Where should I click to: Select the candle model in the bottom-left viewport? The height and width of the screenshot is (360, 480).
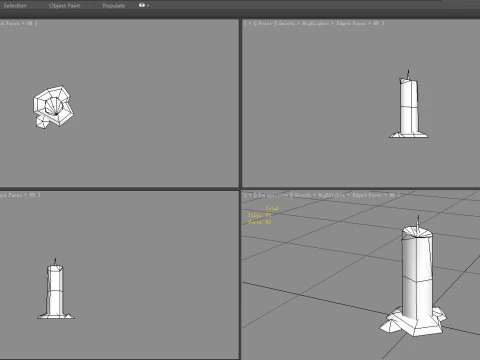pos(55,290)
